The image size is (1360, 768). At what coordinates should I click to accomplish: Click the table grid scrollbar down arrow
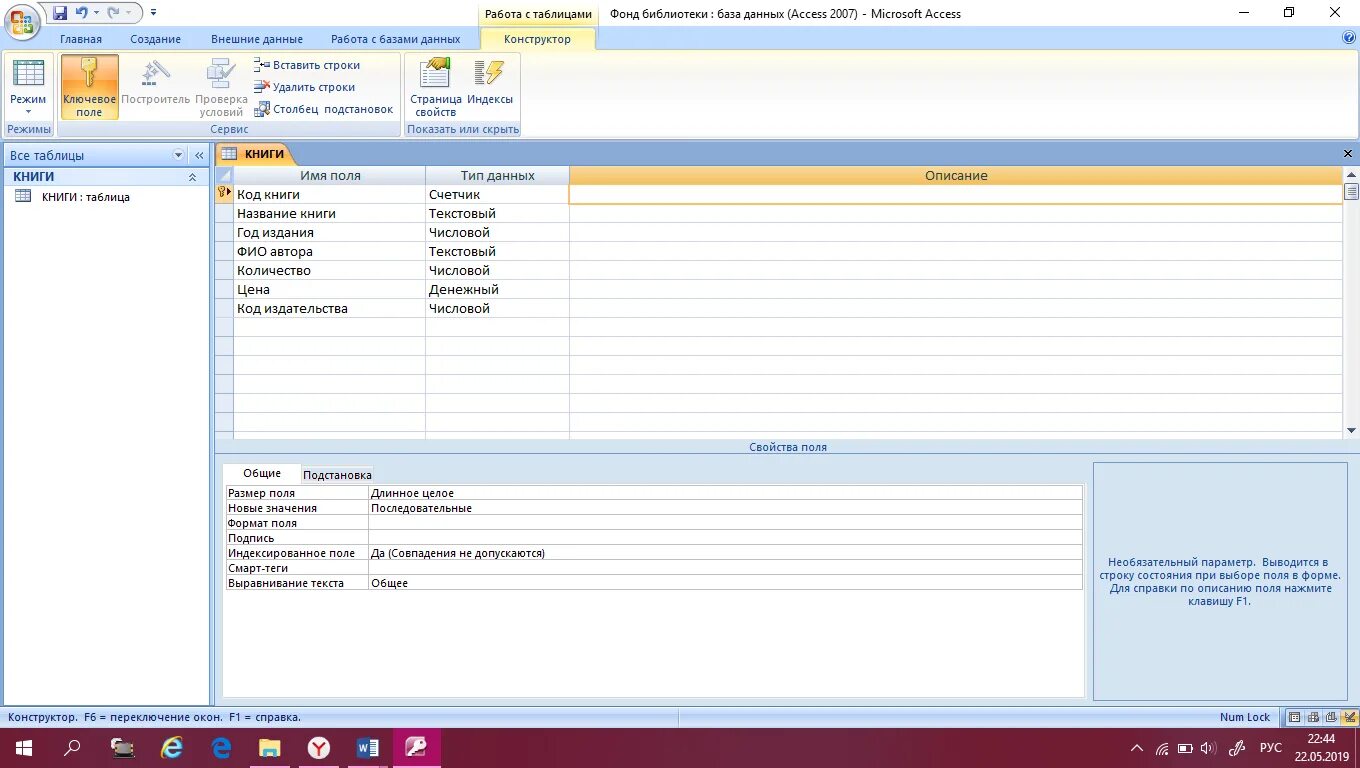1351,431
